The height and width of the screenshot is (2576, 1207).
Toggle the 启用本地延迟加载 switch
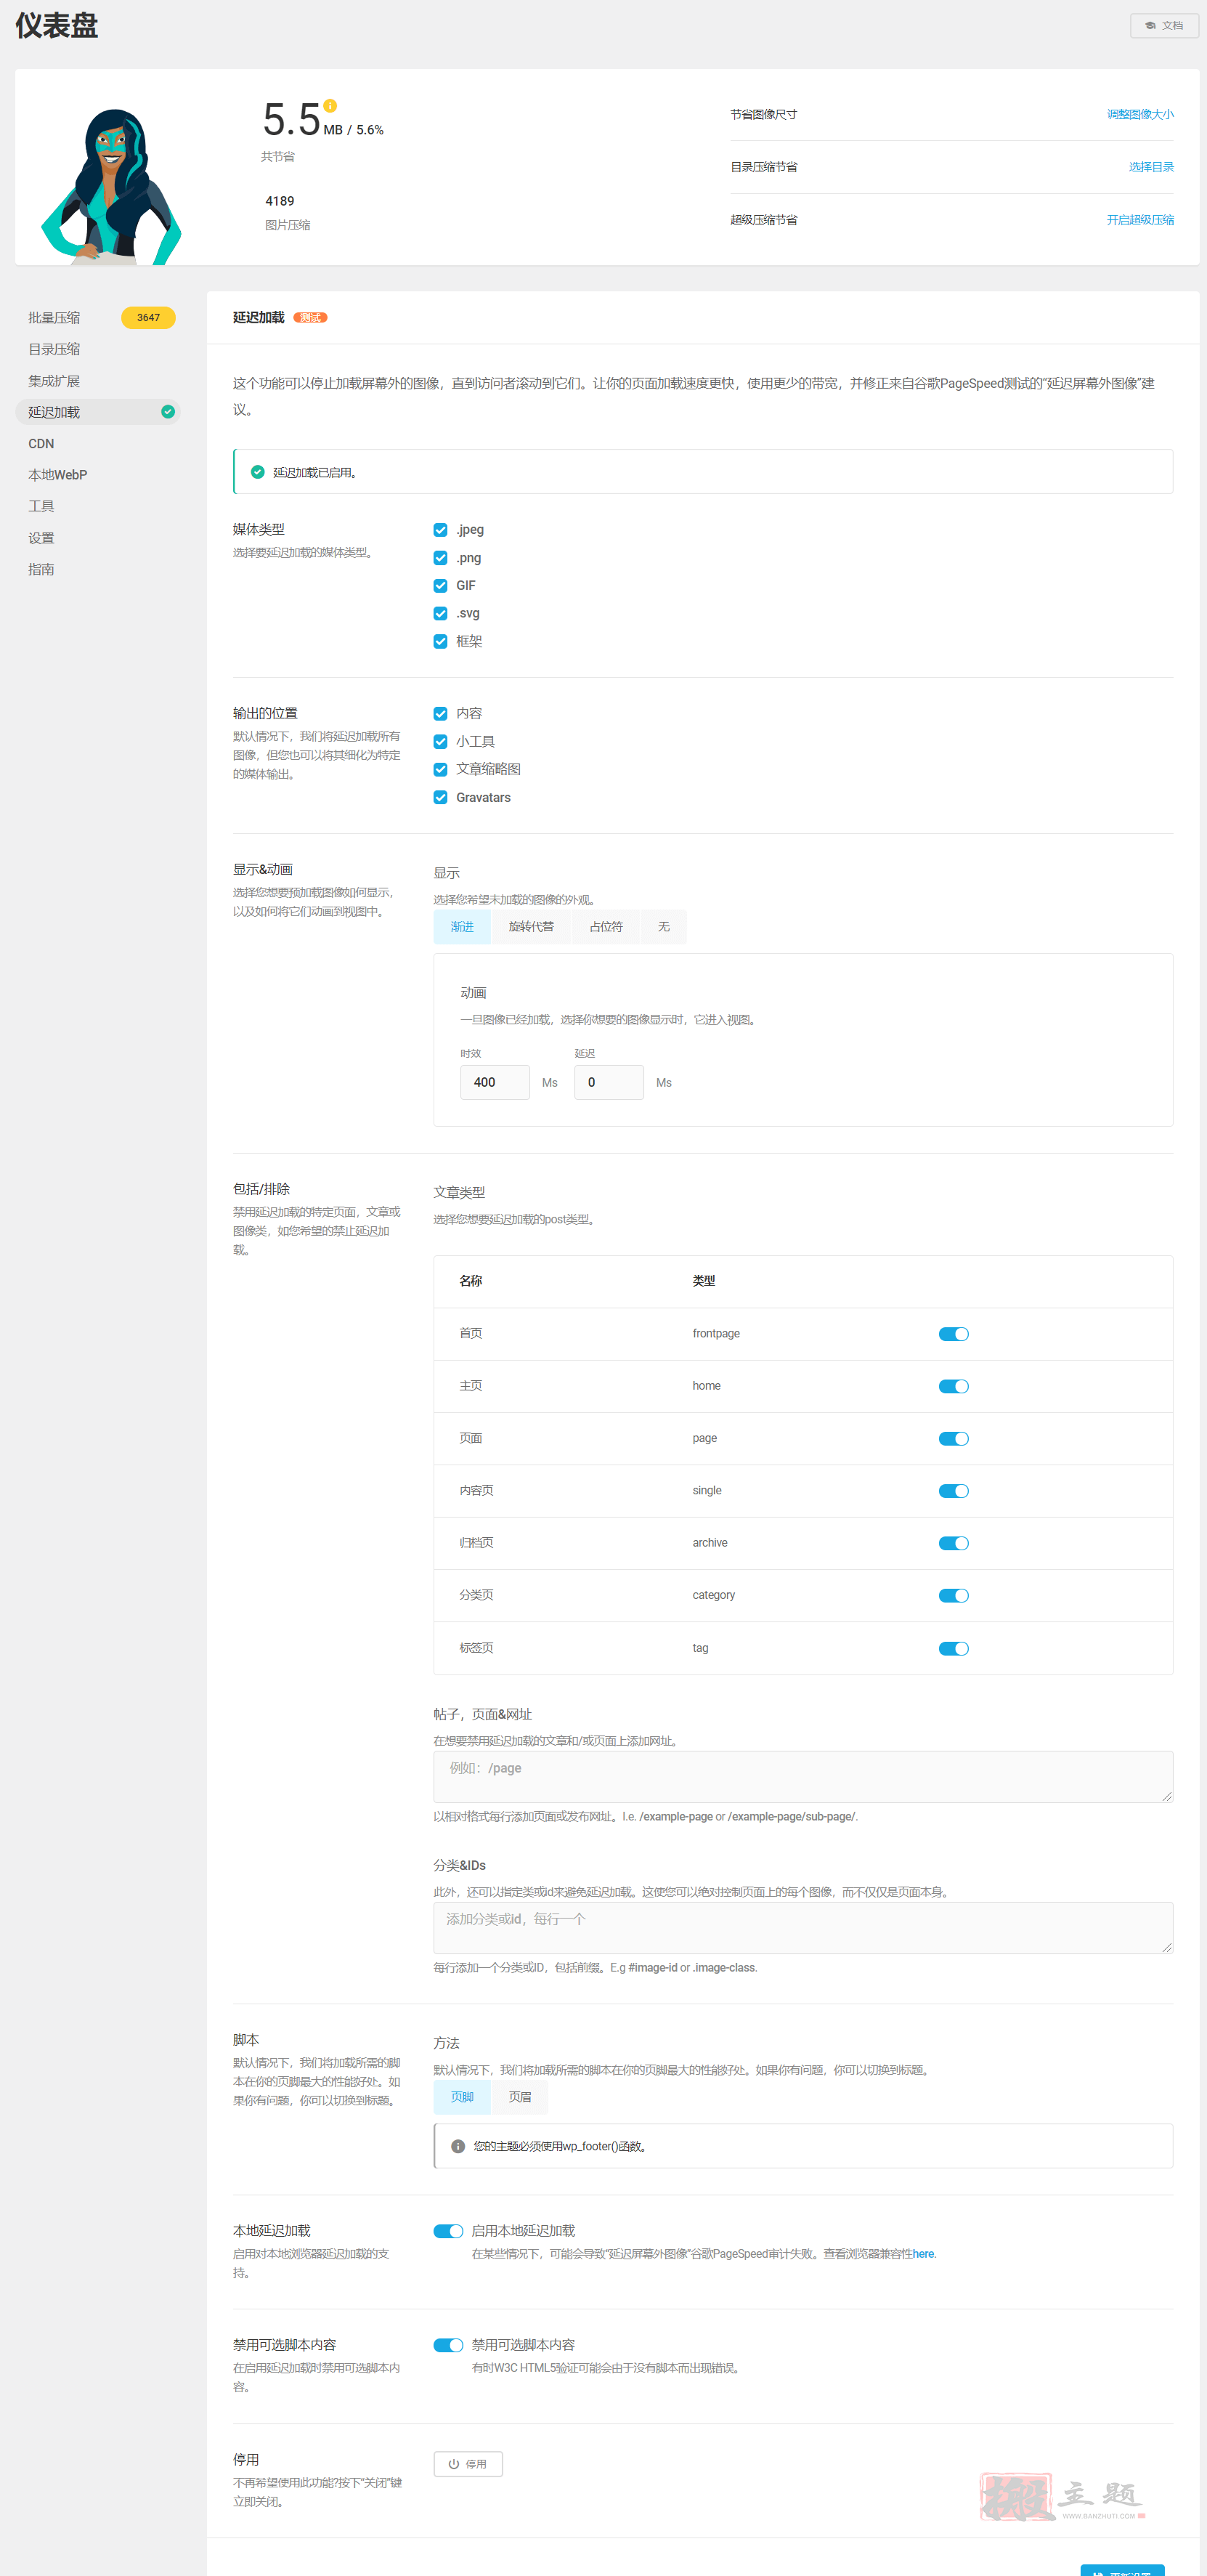(448, 2231)
